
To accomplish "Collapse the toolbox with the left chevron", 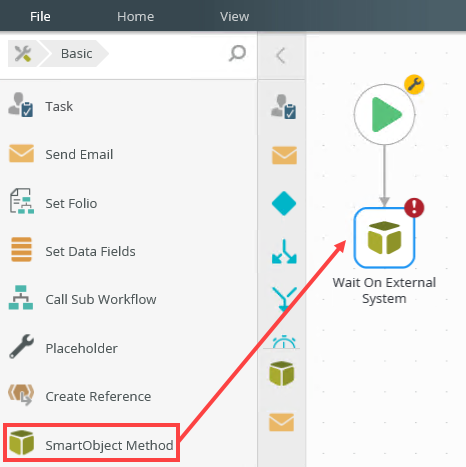I will pos(281,55).
